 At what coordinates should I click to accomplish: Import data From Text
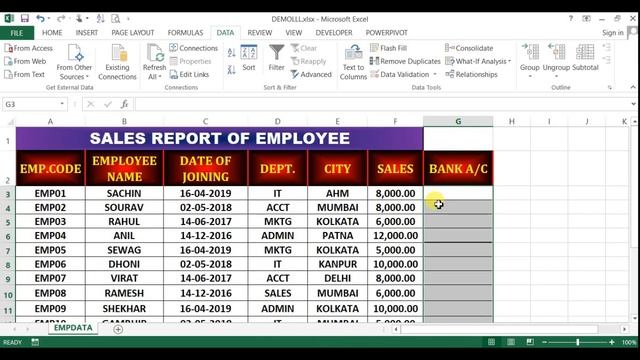point(24,74)
